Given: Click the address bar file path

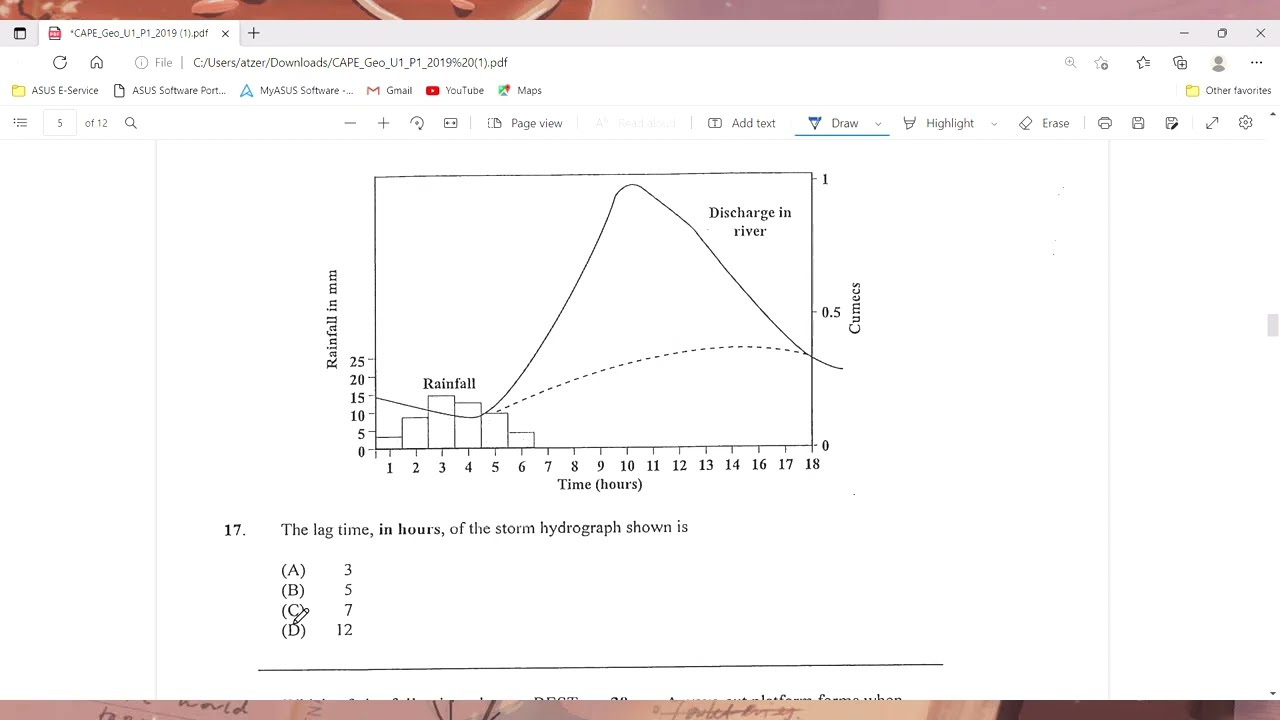Looking at the screenshot, I should [350, 62].
